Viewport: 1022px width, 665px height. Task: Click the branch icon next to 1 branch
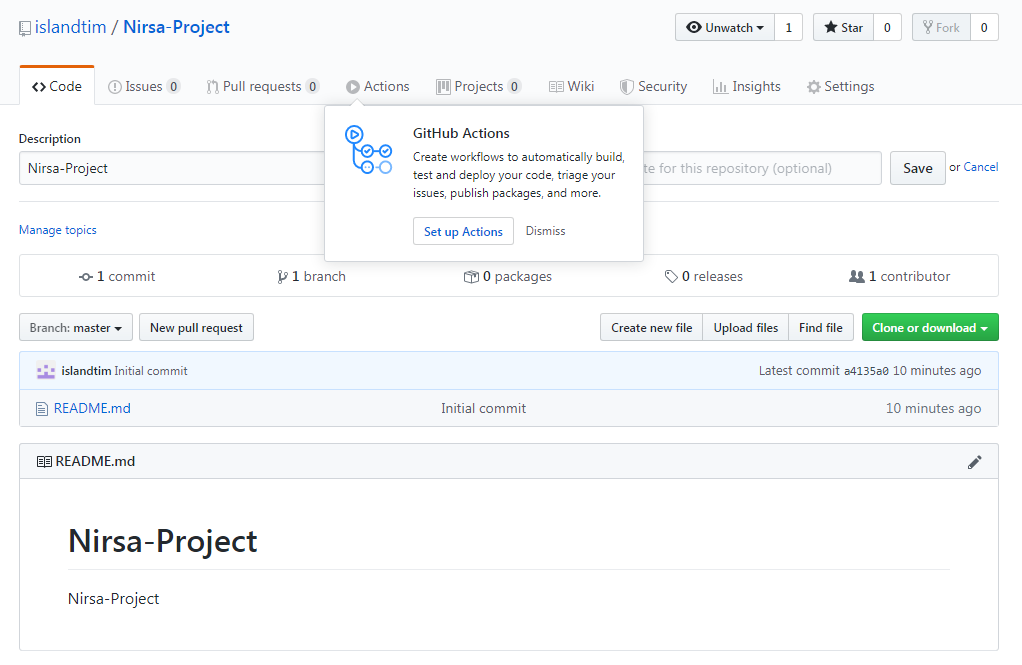(x=282, y=277)
